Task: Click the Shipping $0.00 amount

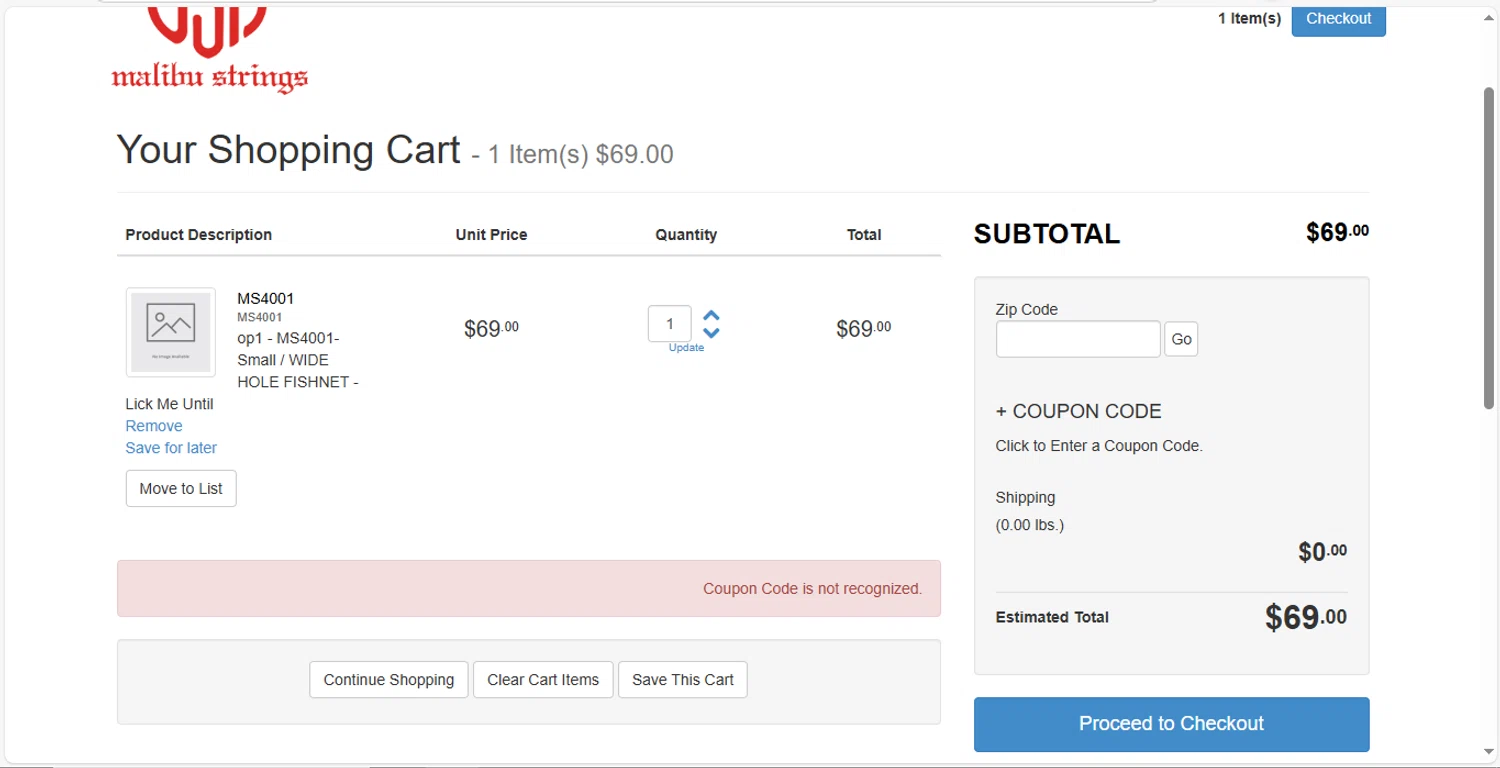Action: point(1322,551)
